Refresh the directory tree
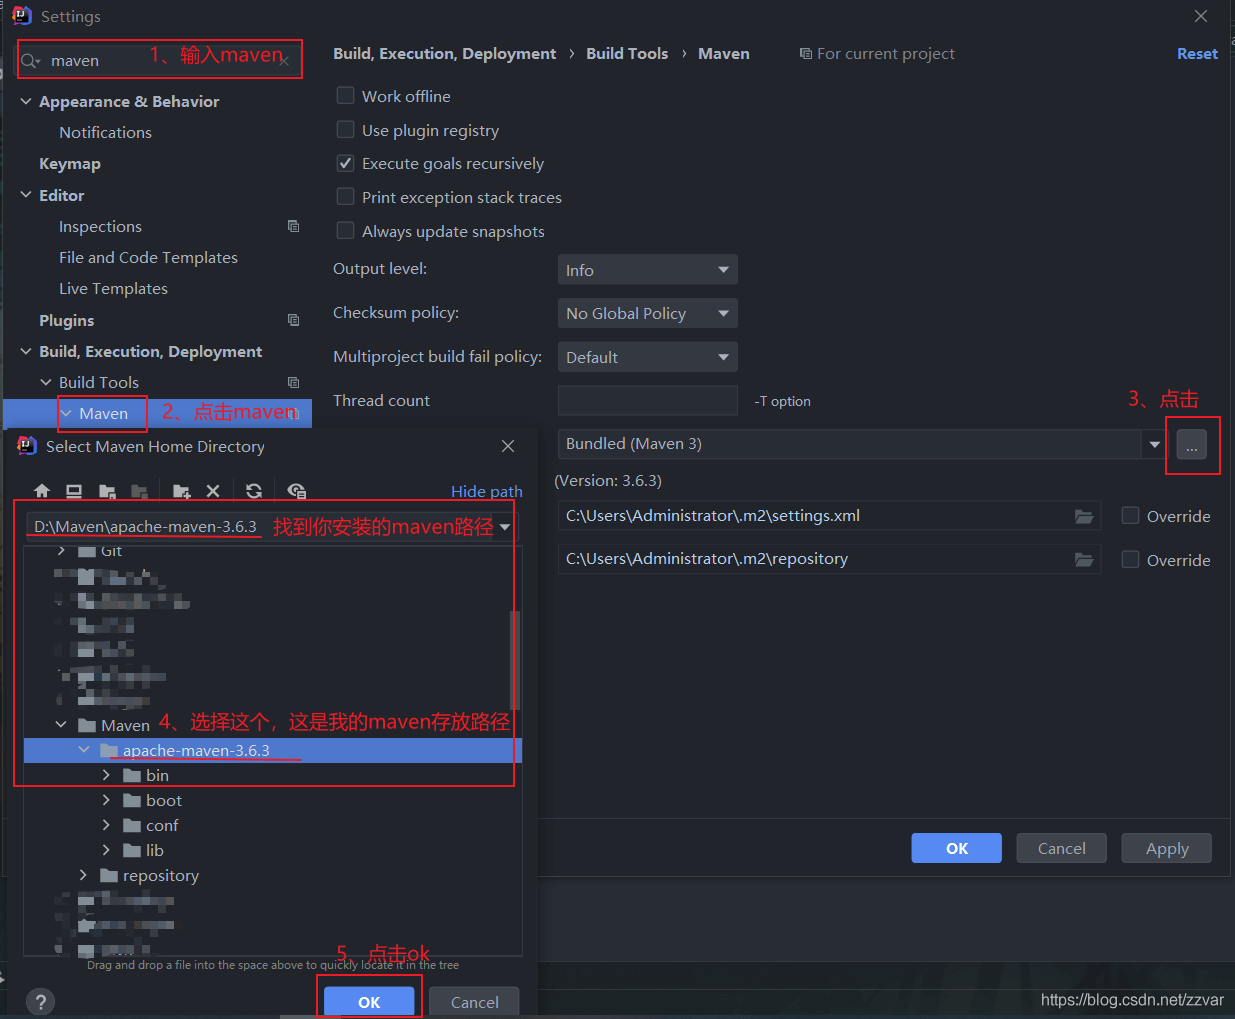Image resolution: width=1235 pixels, height=1019 pixels. pos(254,491)
